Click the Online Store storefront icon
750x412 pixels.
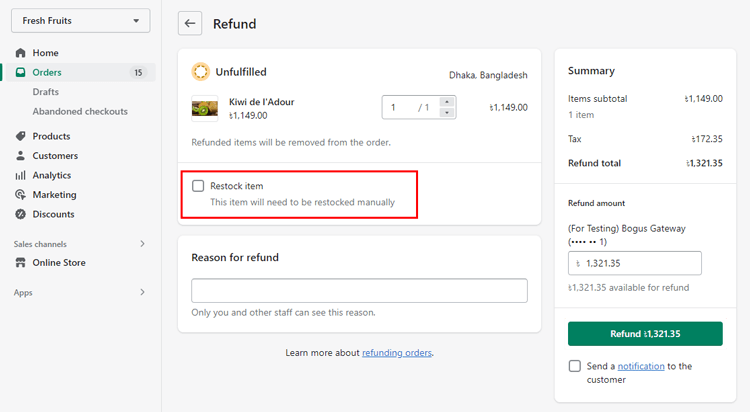21,262
